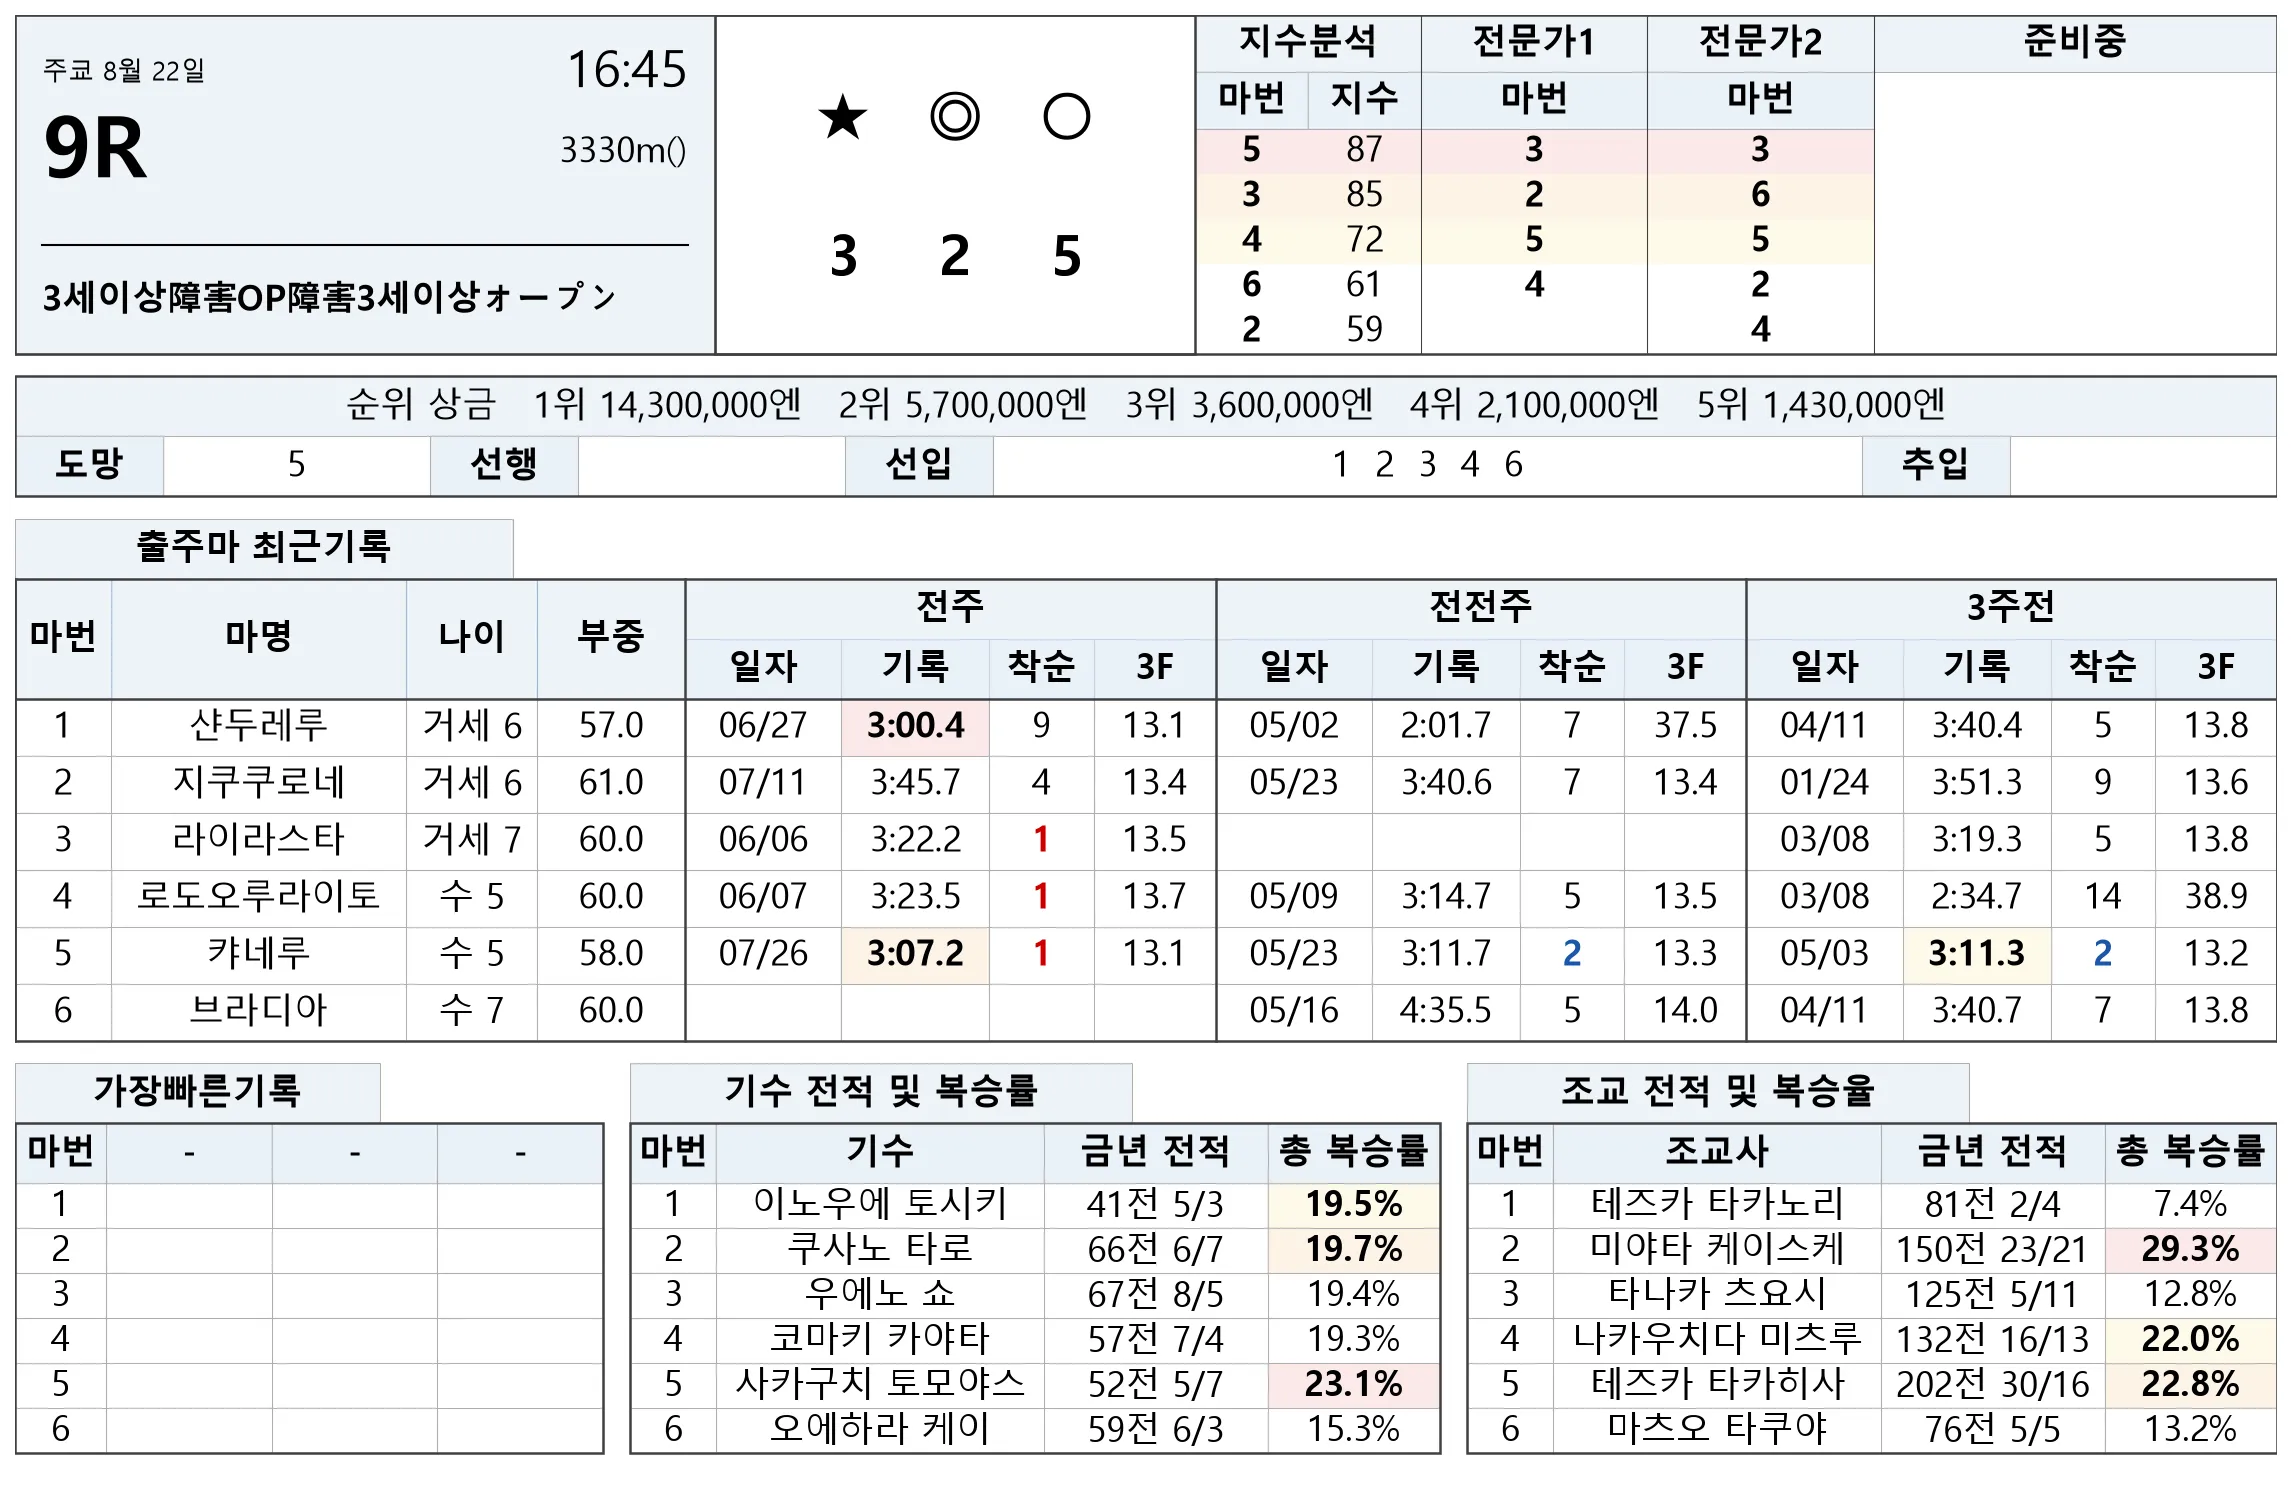This screenshot has height=1498, width=2291.
Task: Select the highlighted record 3:00.4
Action: click(915, 725)
